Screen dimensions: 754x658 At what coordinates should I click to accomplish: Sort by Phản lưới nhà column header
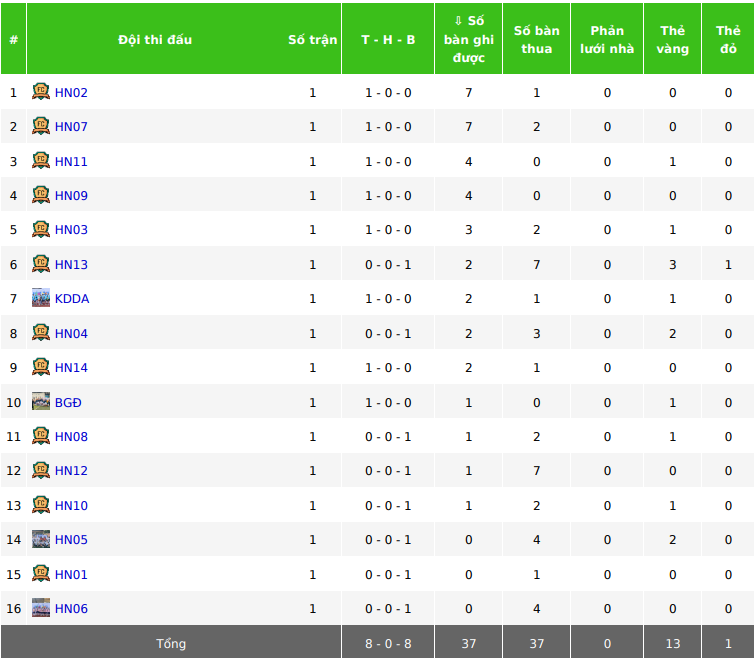(607, 39)
